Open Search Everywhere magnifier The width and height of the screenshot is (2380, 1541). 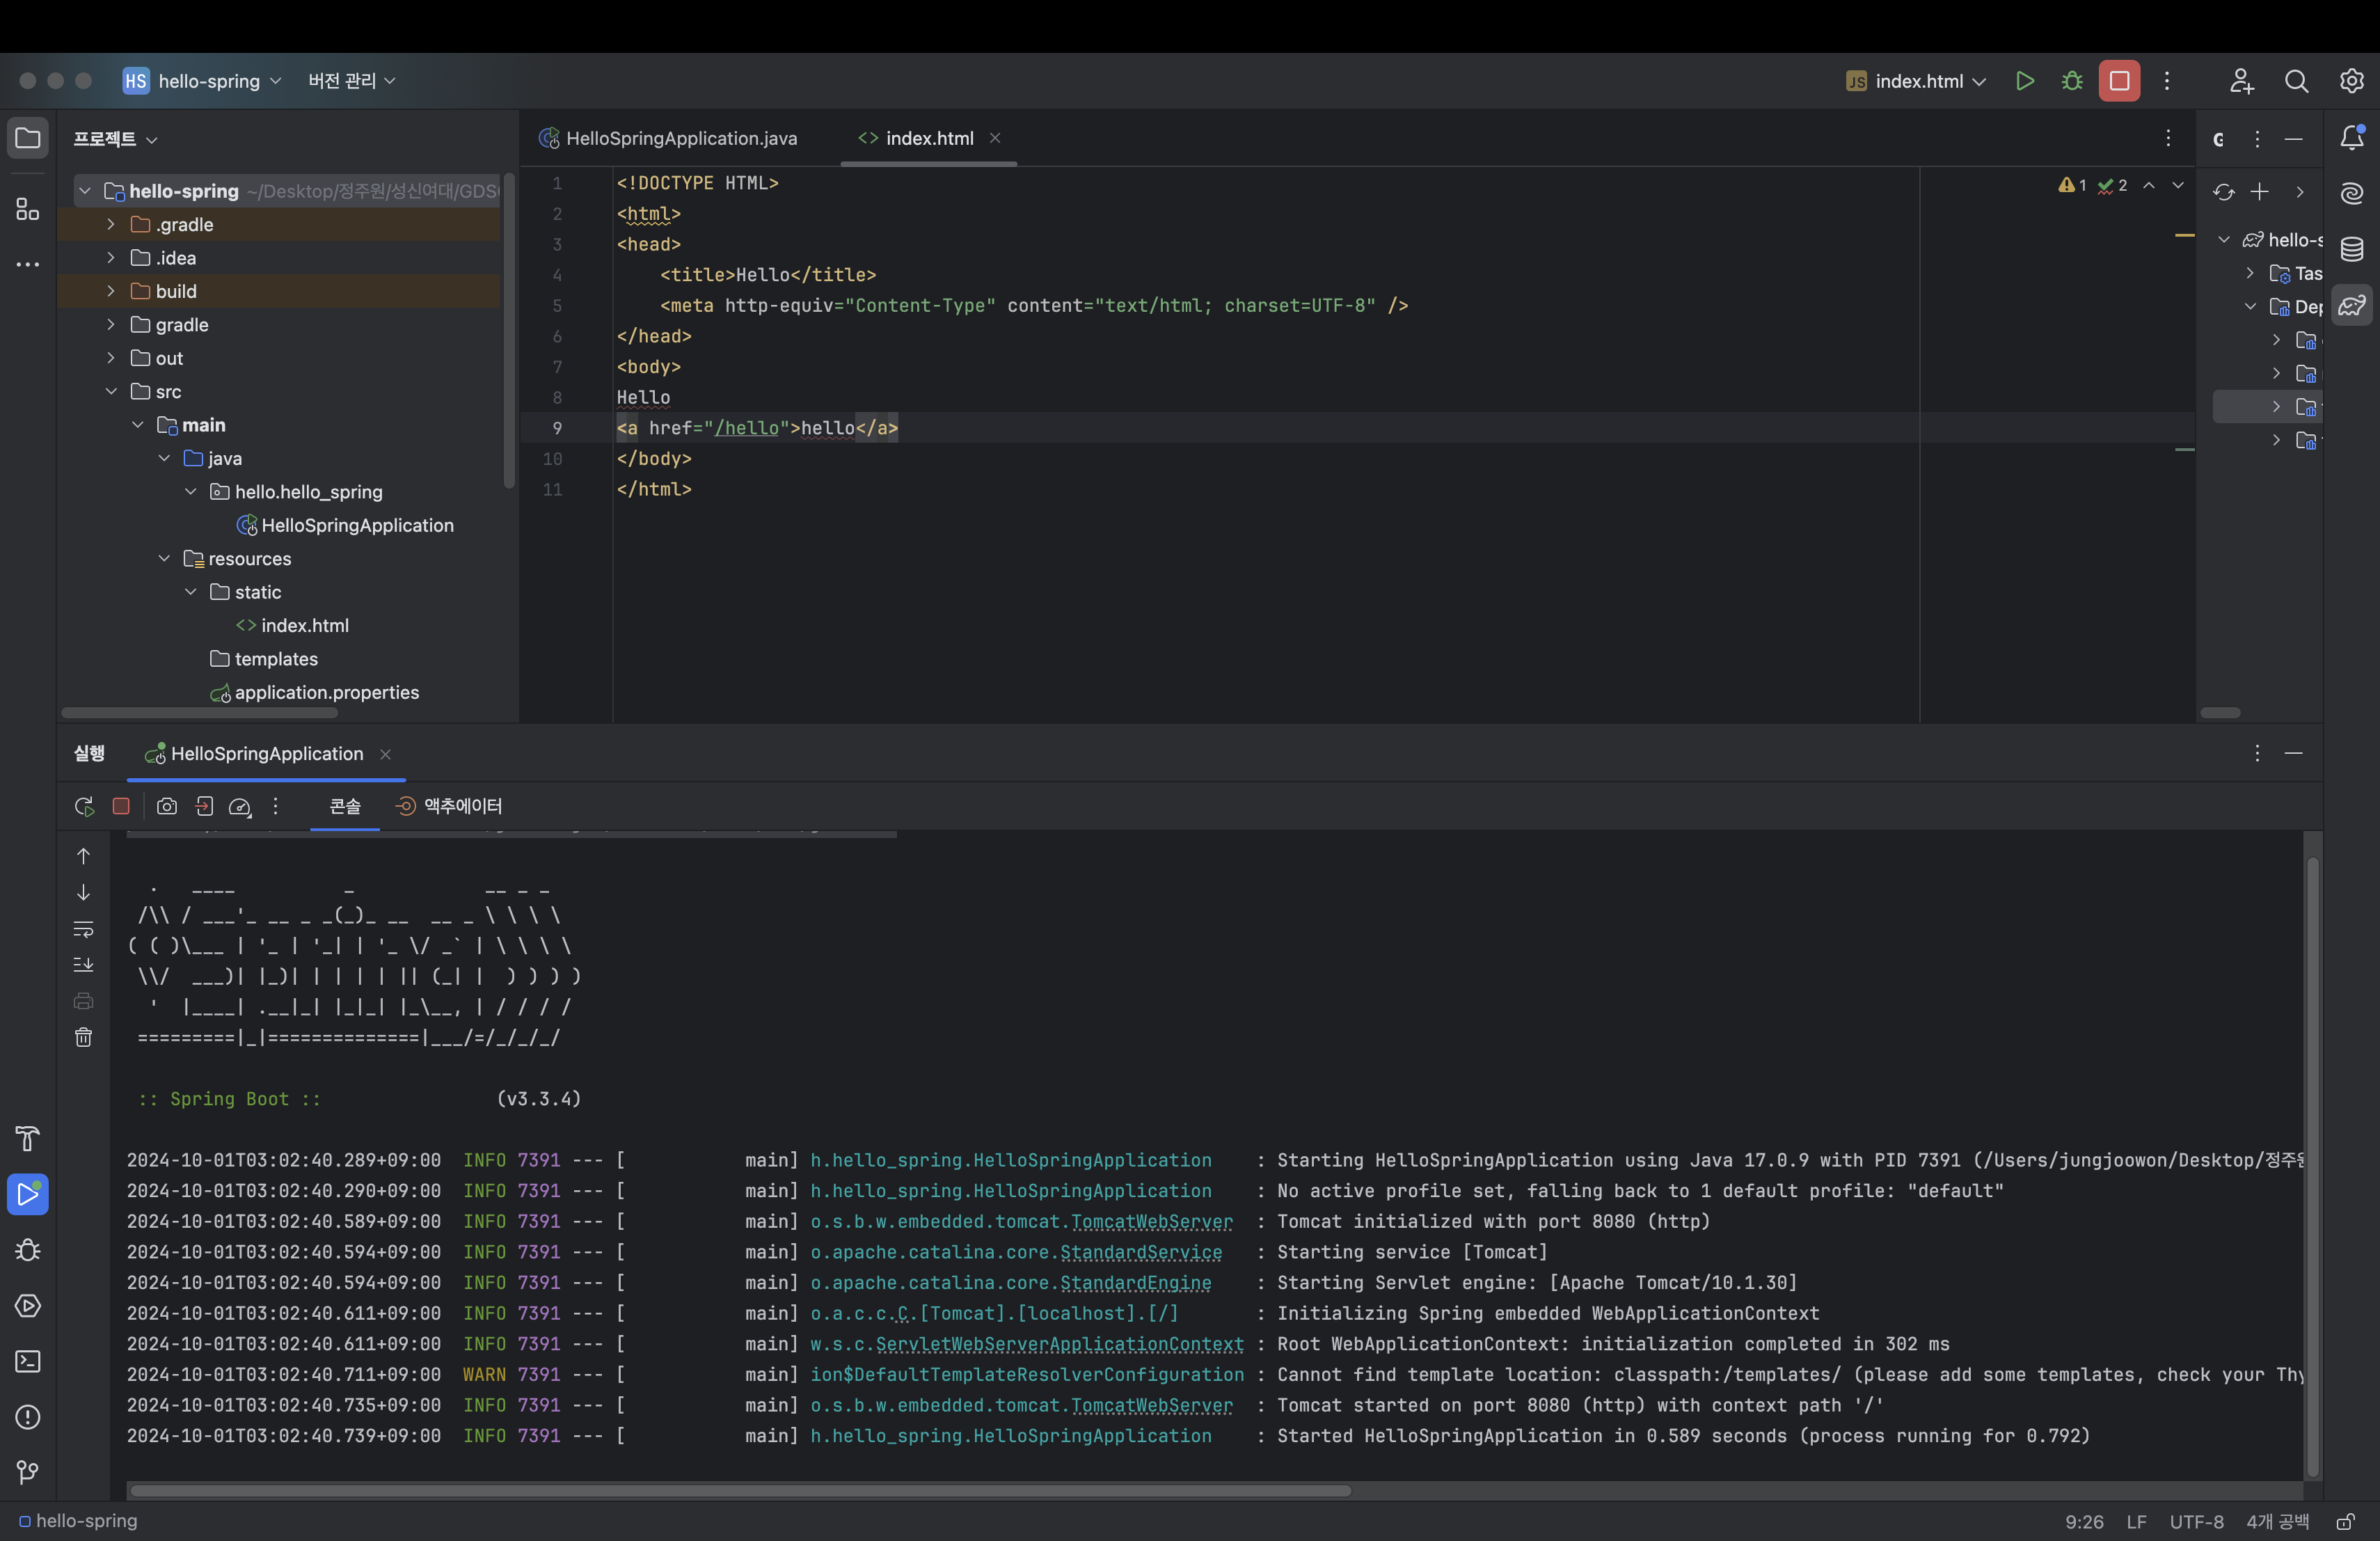coord(2296,81)
